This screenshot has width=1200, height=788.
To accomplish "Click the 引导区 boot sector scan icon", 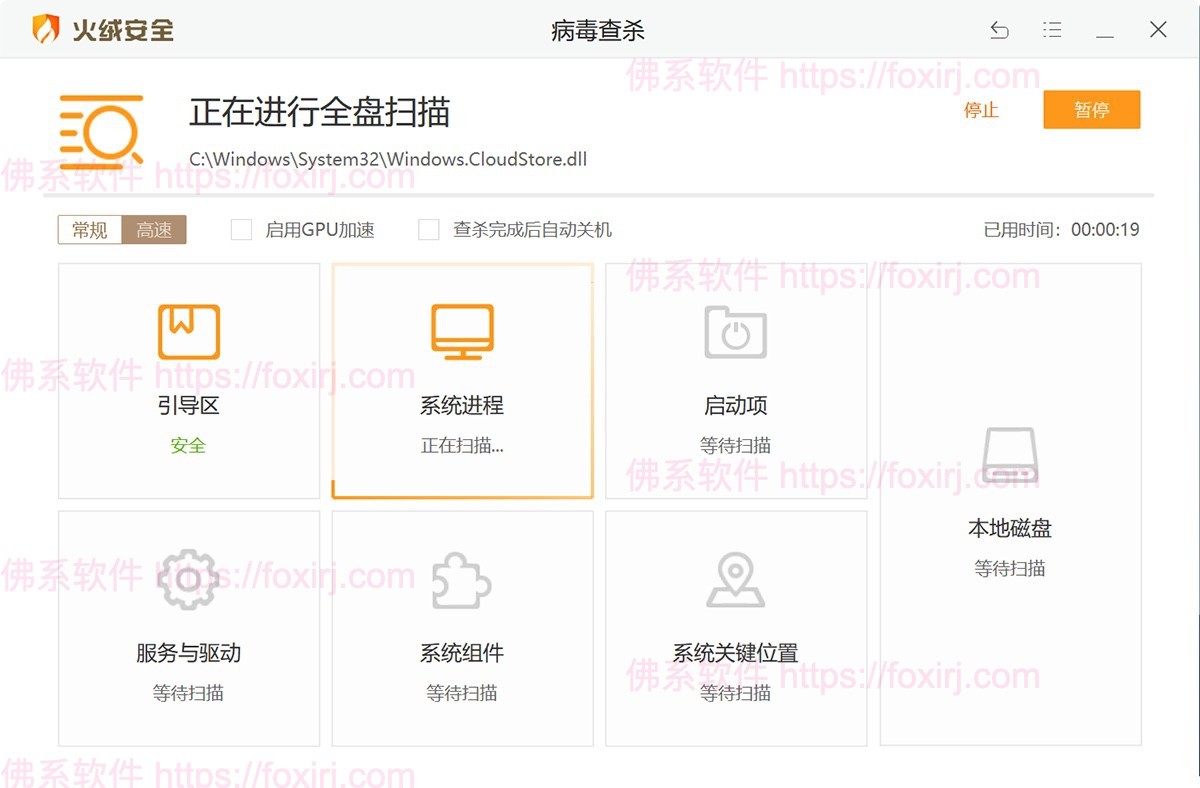I will click(x=188, y=330).
